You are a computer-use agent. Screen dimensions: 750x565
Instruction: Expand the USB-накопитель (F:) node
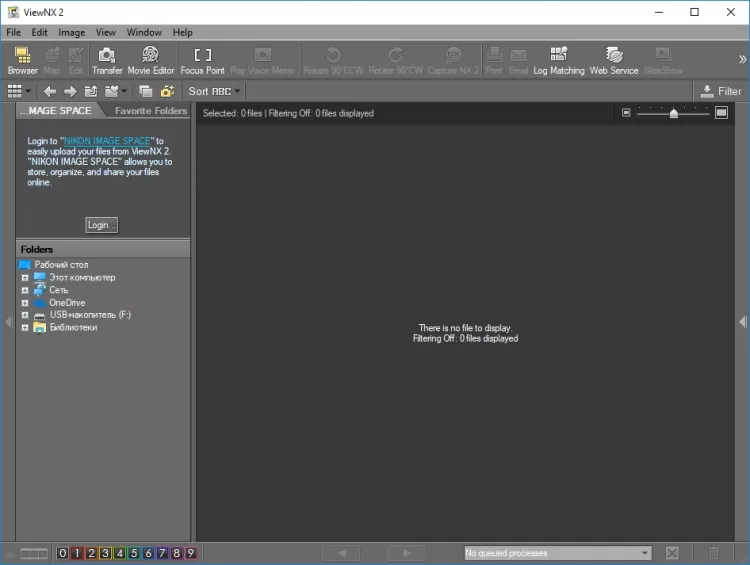(25, 315)
